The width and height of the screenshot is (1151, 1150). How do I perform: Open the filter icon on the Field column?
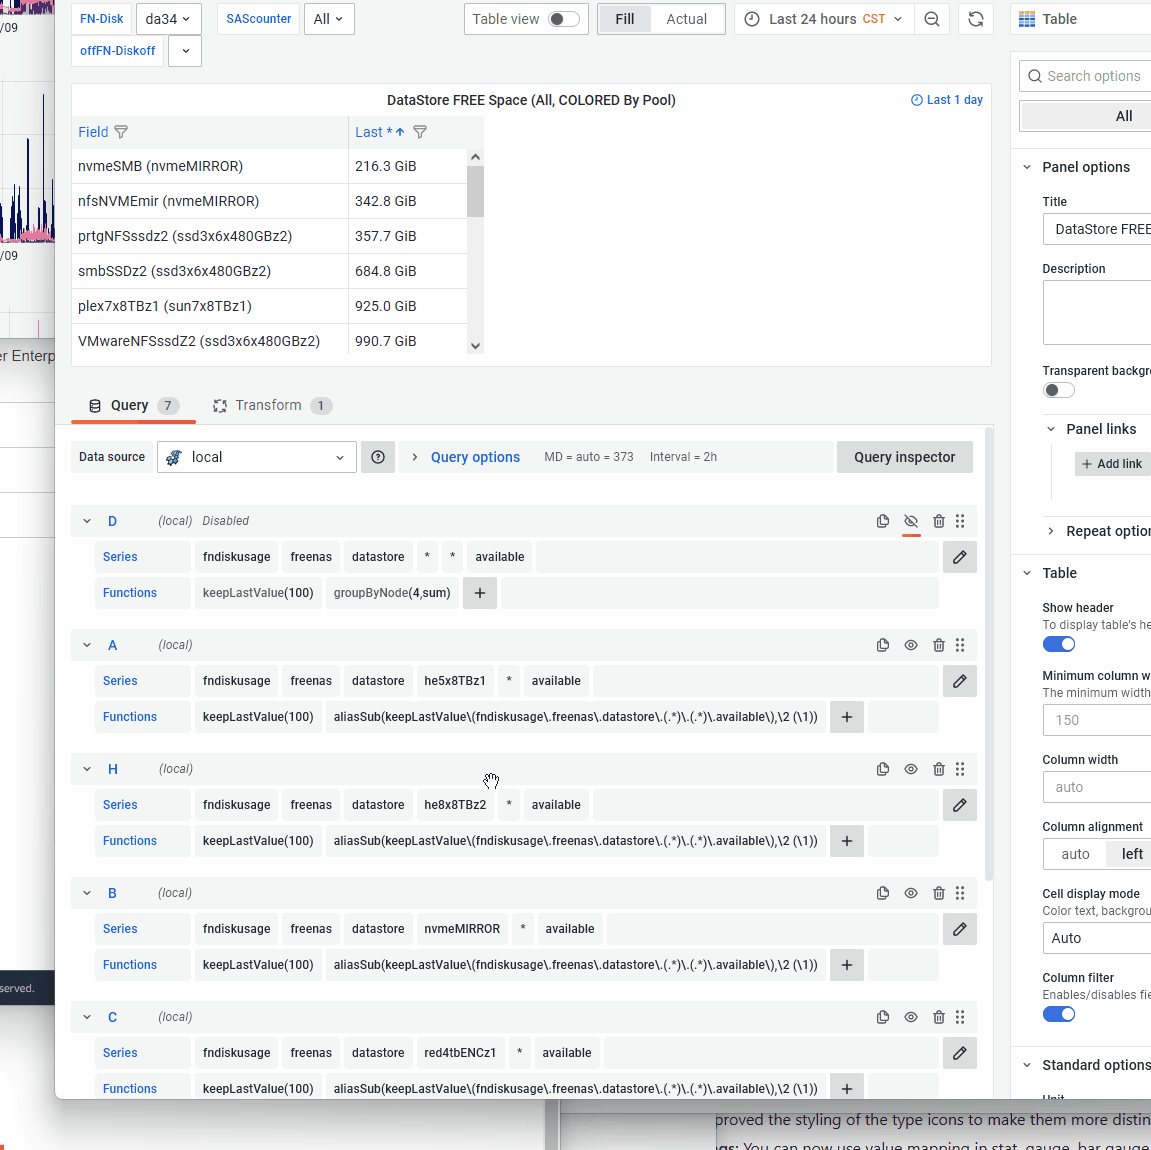tap(121, 132)
